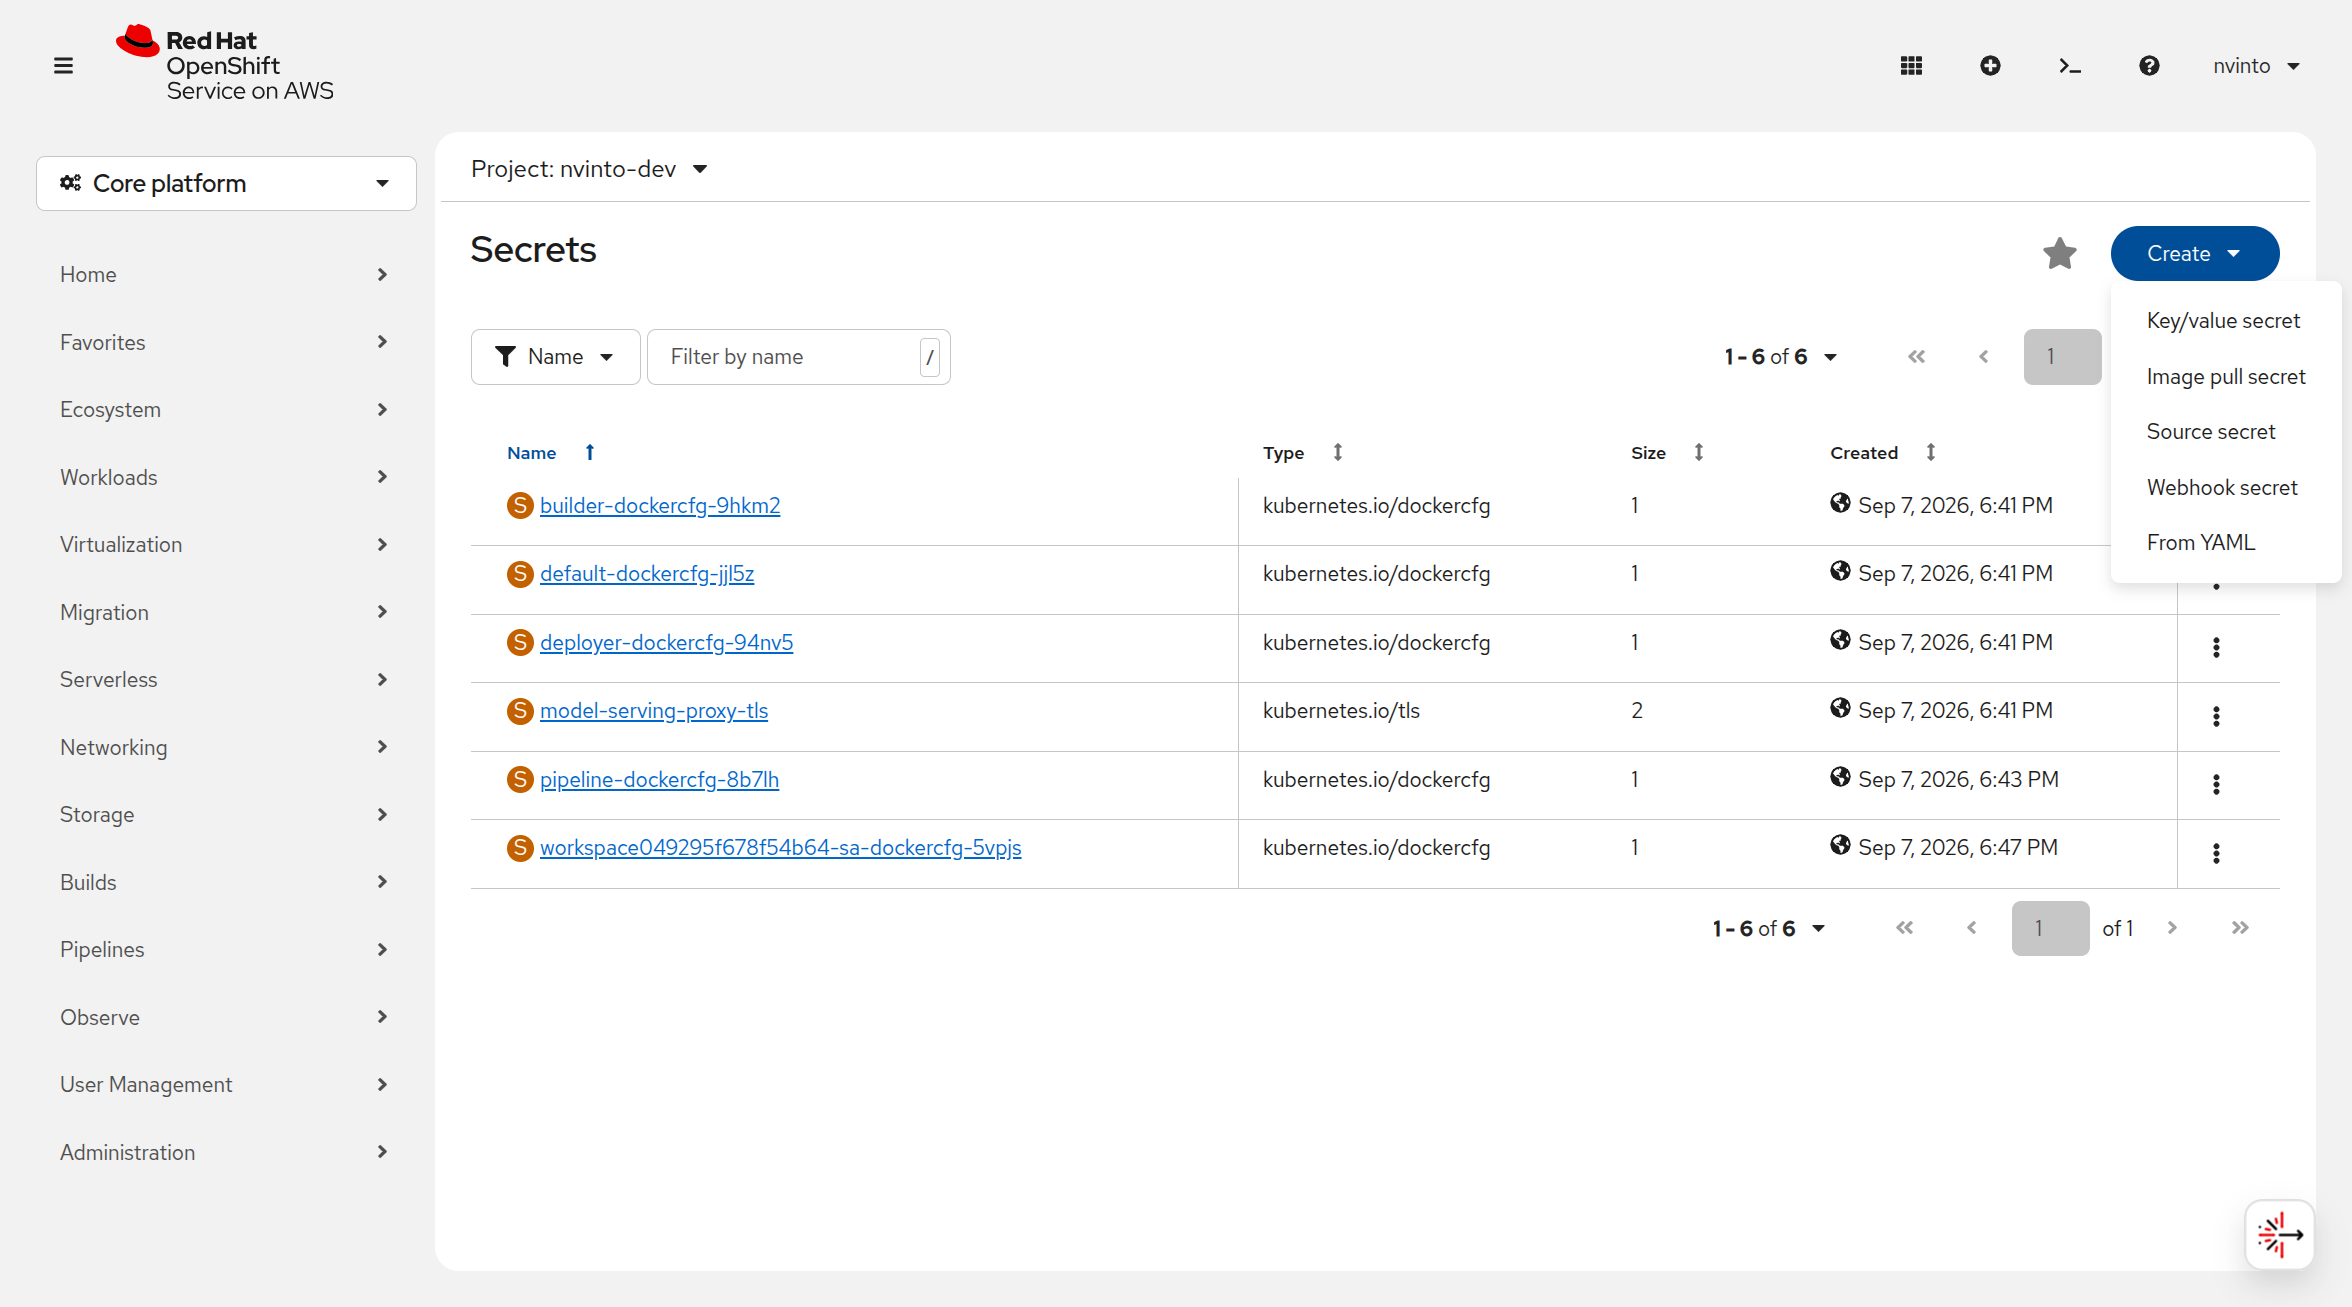Open kebab menu for deployer-dockercfg-94nv5 row

pyautogui.click(x=2216, y=648)
